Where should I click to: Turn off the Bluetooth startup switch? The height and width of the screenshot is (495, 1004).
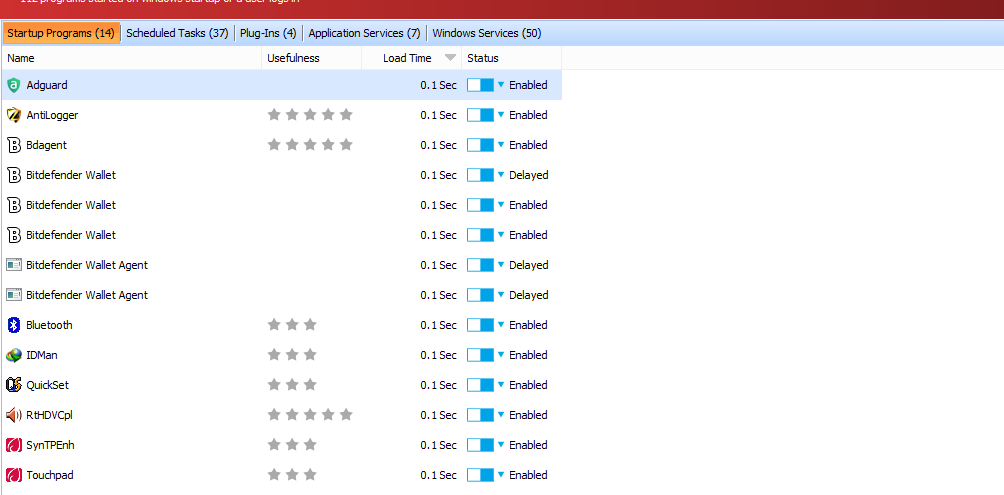point(480,325)
